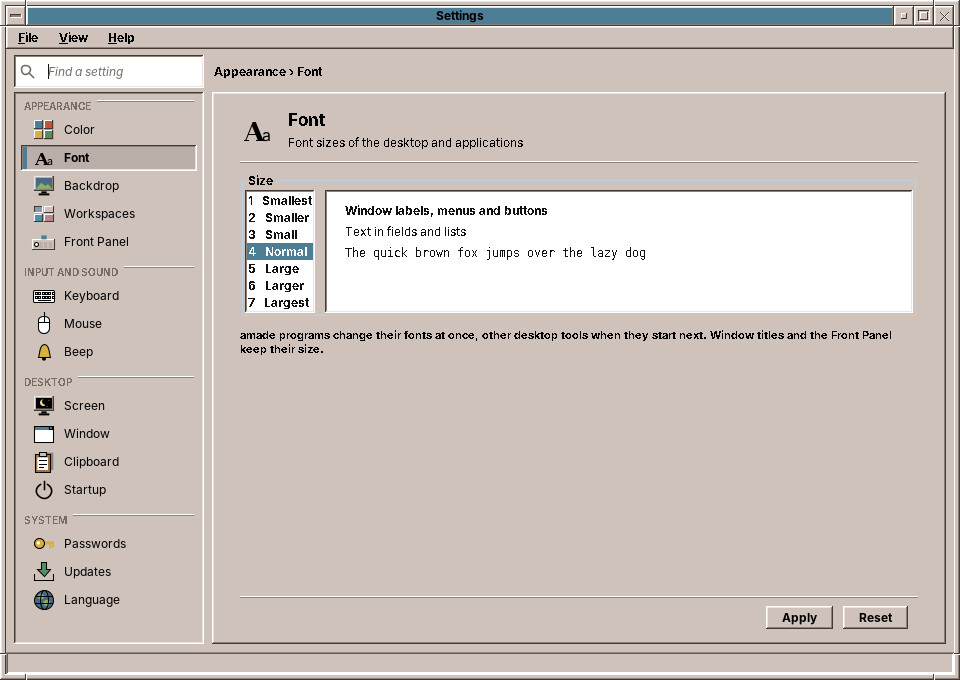Click the quick brown fox sample text
This screenshot has width=960, height=680.
495,253
